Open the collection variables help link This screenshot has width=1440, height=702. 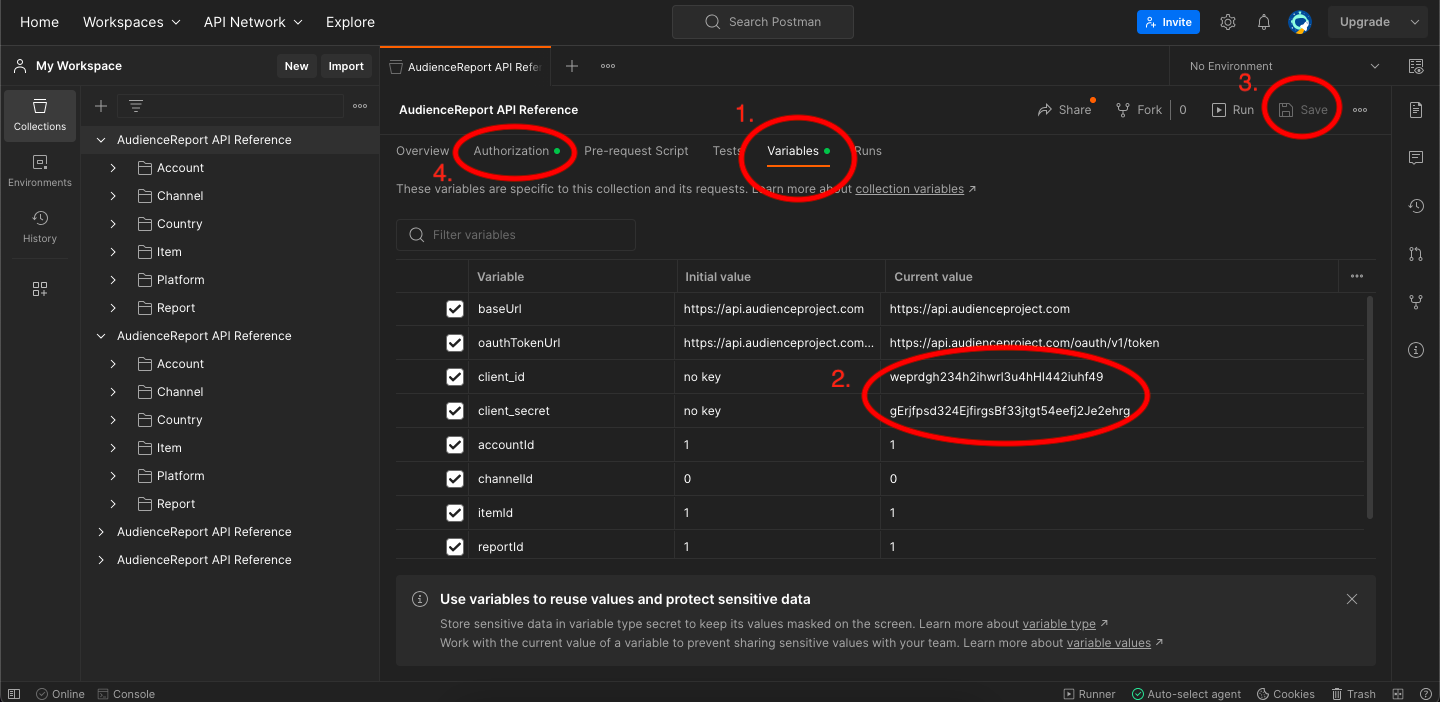point(910,189)
